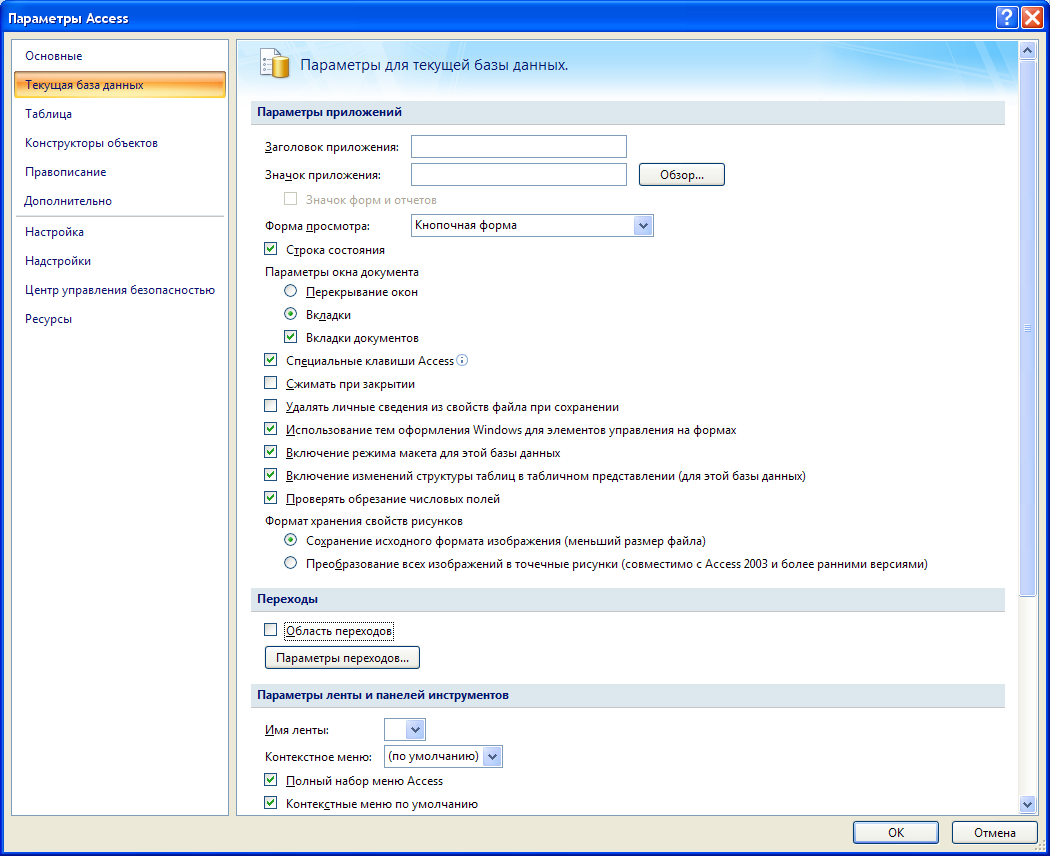Click the Заголовок приложения text field

coord(519,147)
